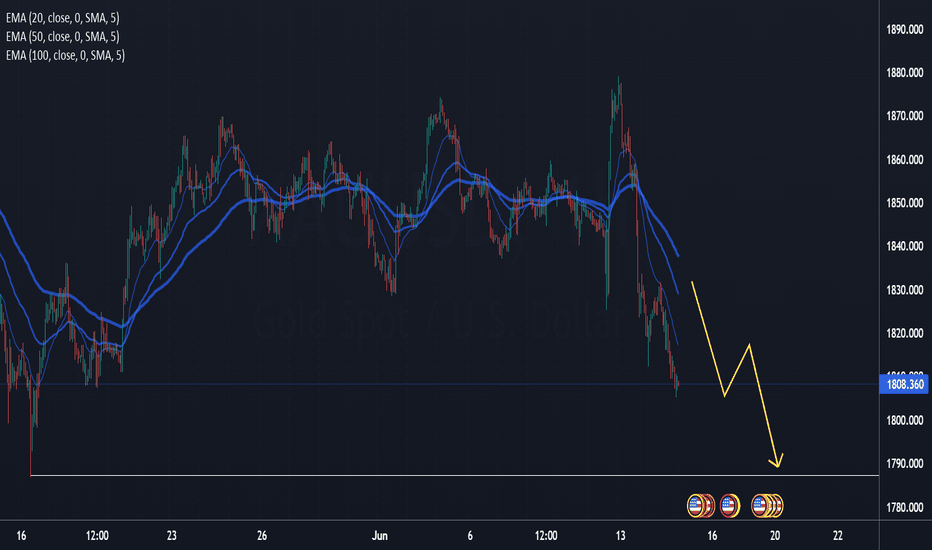This screenshot has width=932, height=550.
Task: Click the 20 date label on time axis
Action: 774,536
